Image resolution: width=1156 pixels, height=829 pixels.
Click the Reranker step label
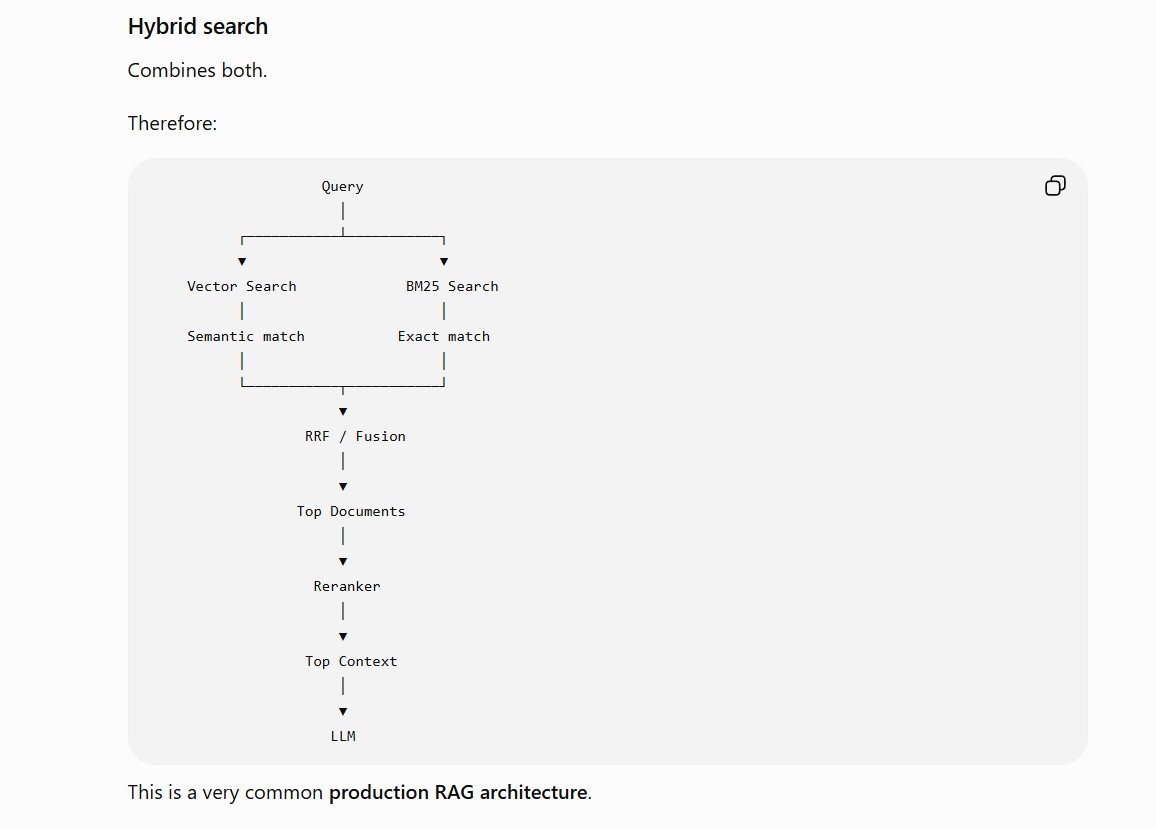[x=347, y=586]
